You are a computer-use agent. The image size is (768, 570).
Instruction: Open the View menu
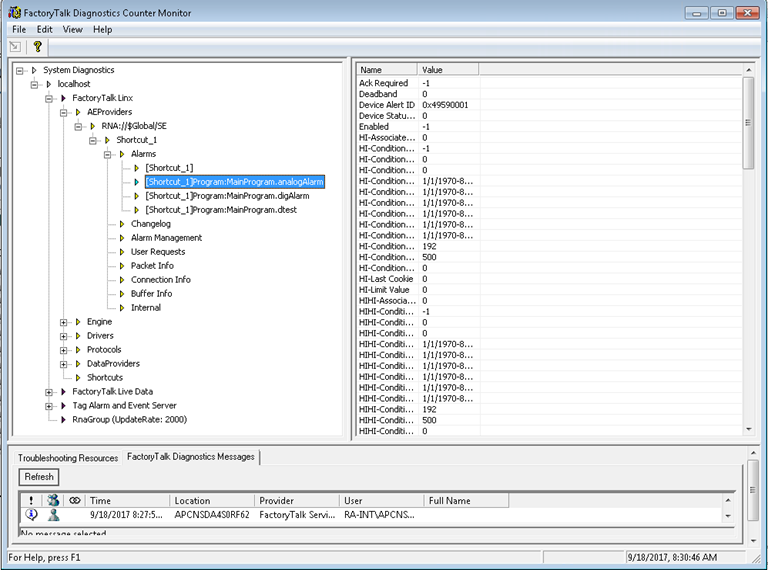73,29
